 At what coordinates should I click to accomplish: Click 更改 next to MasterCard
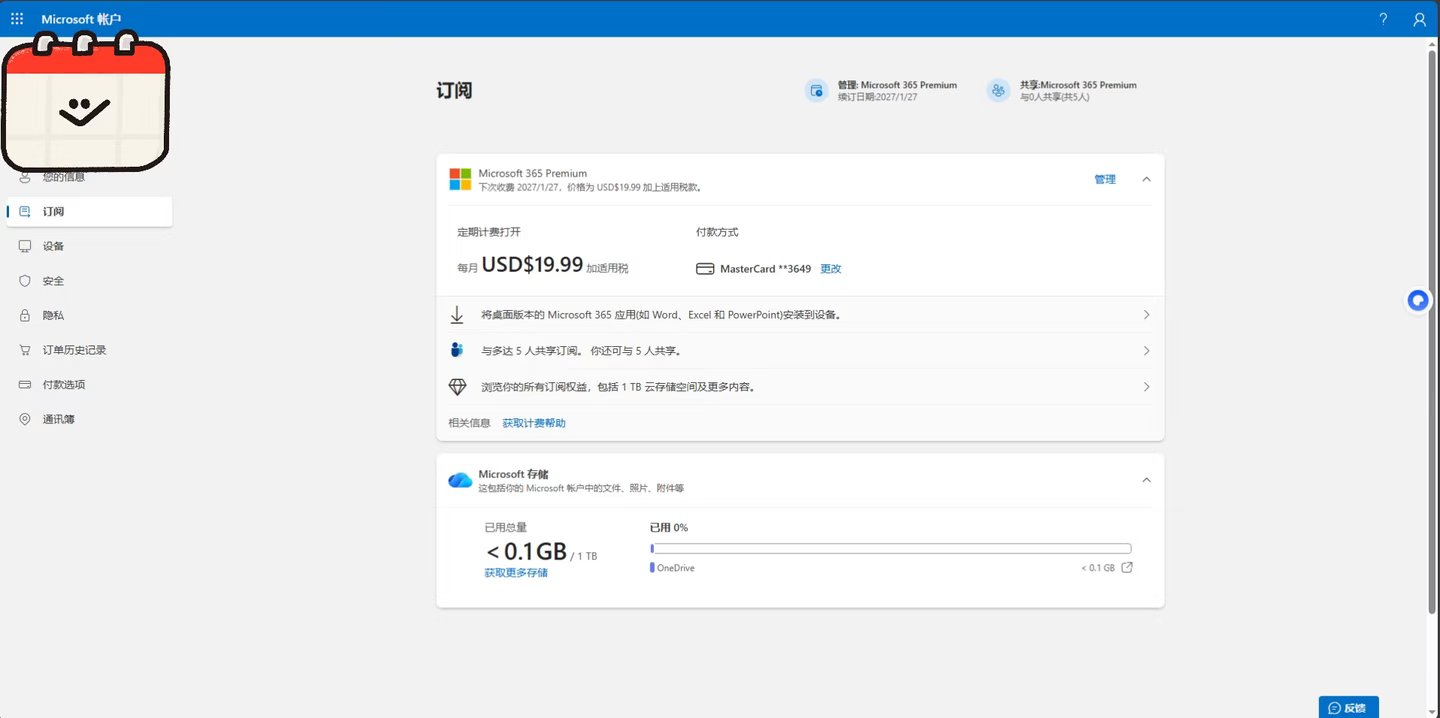831,269
